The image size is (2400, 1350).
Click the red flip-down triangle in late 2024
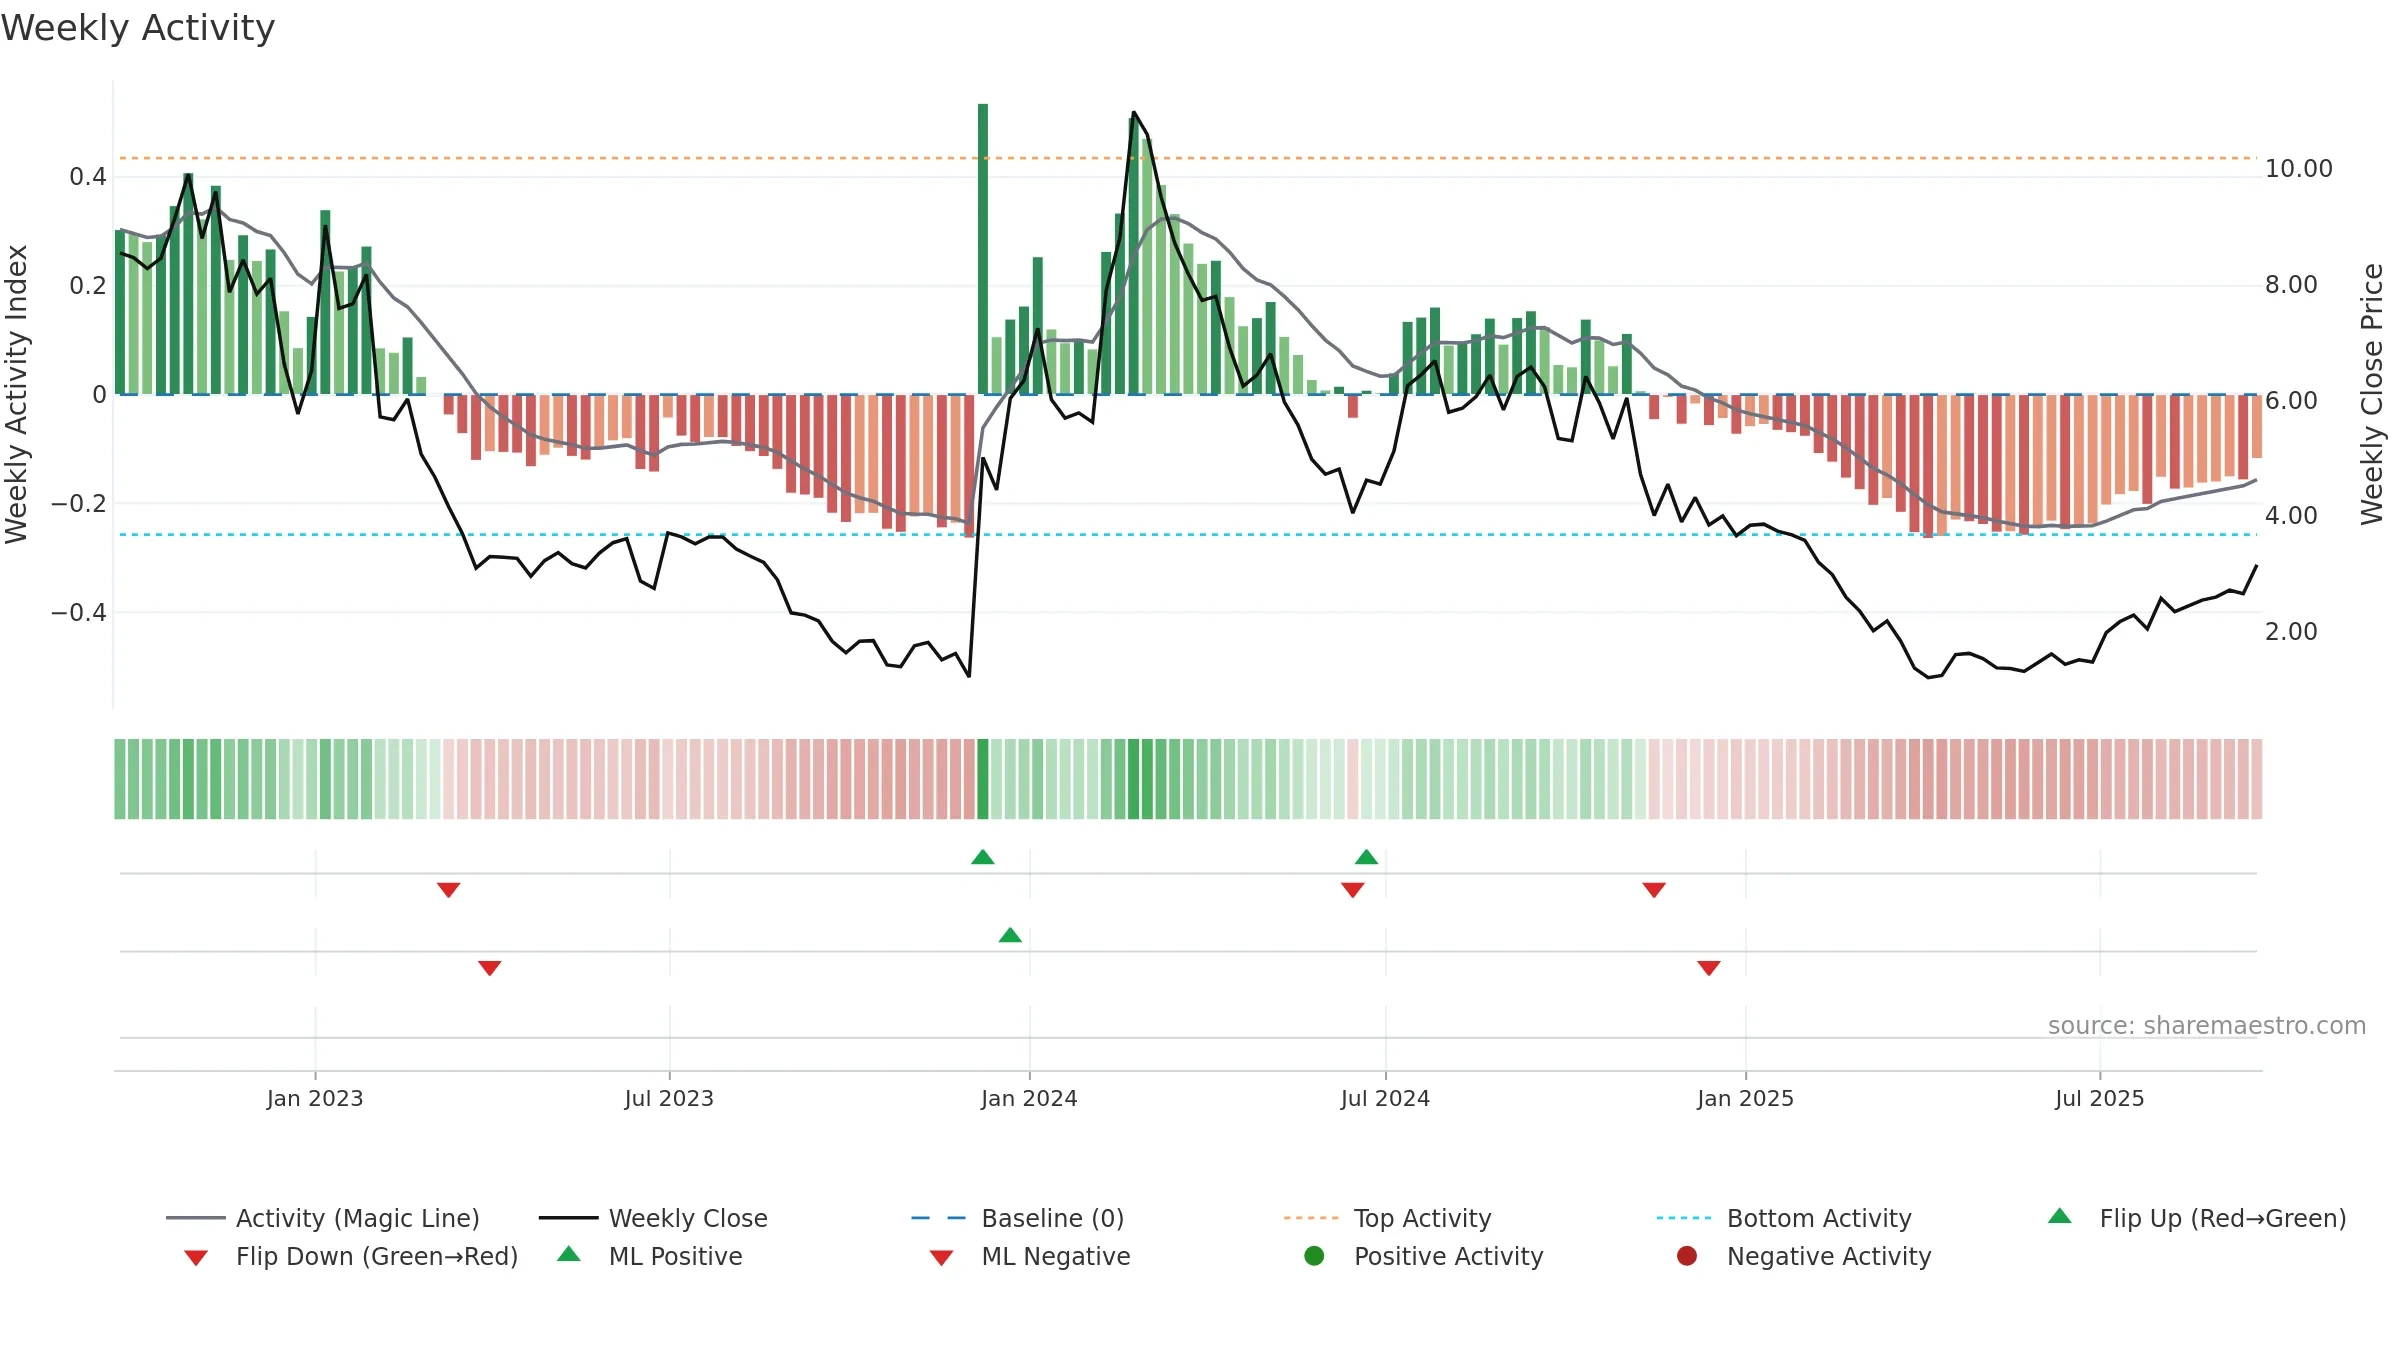[1654, 890]
